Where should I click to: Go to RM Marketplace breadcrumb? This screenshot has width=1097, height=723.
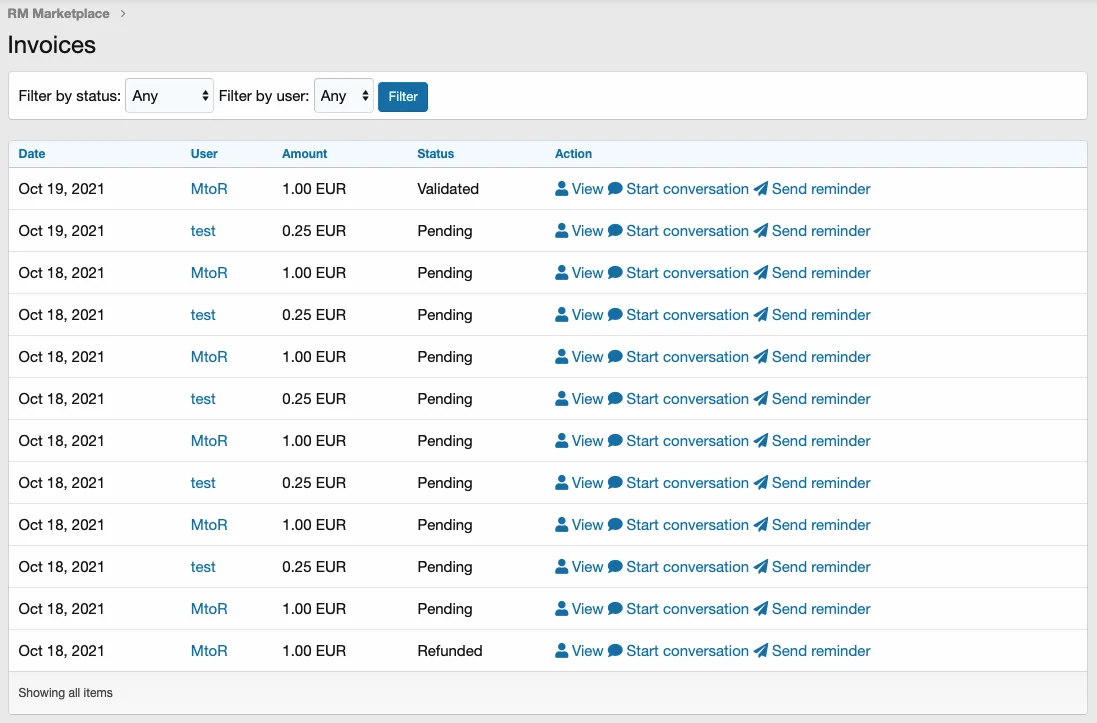(59, 14)
